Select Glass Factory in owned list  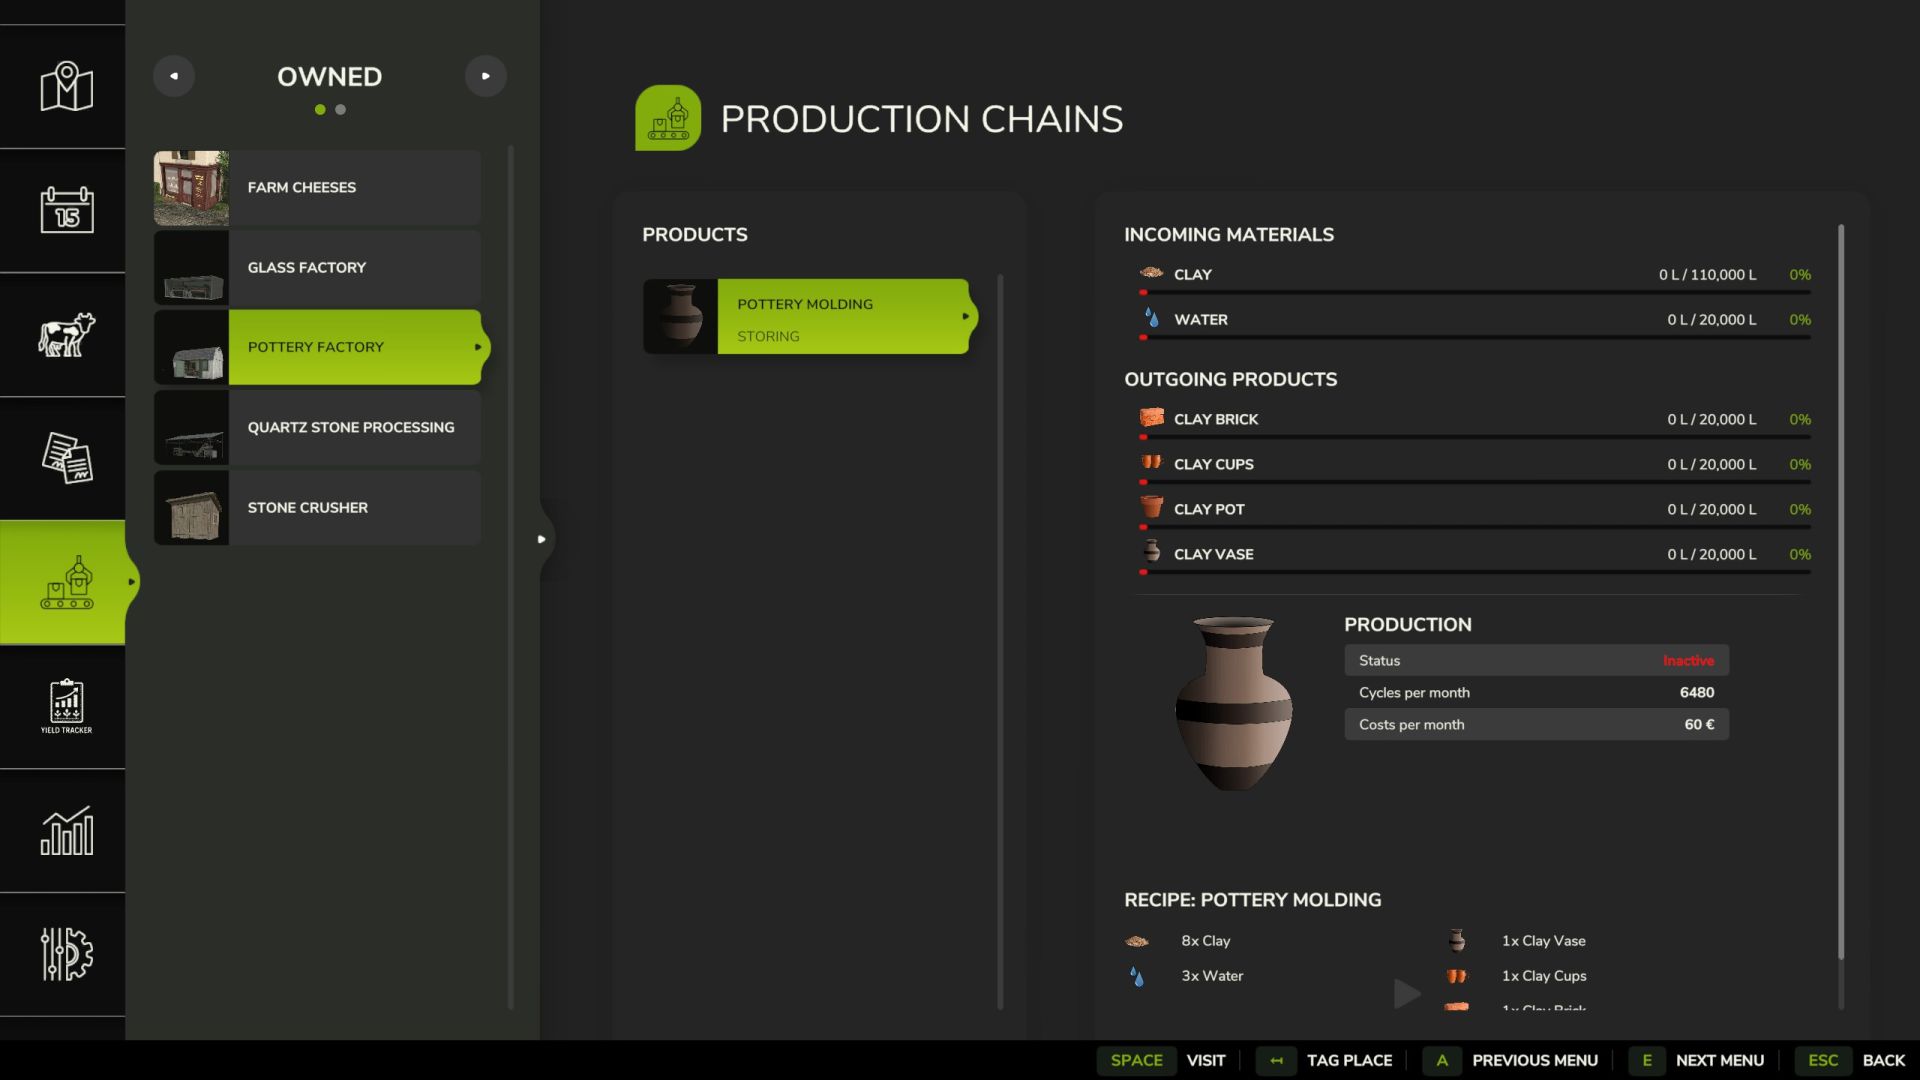[x=318, y=268]
